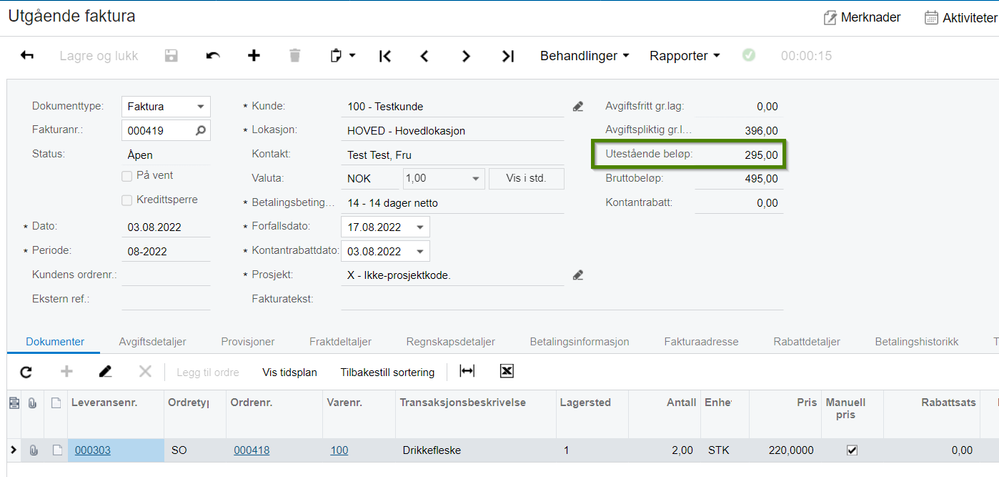Open the Dokumenttype Faktura dropdown
Viewport: 999px width, 477px height.
[x=200, y=106]
